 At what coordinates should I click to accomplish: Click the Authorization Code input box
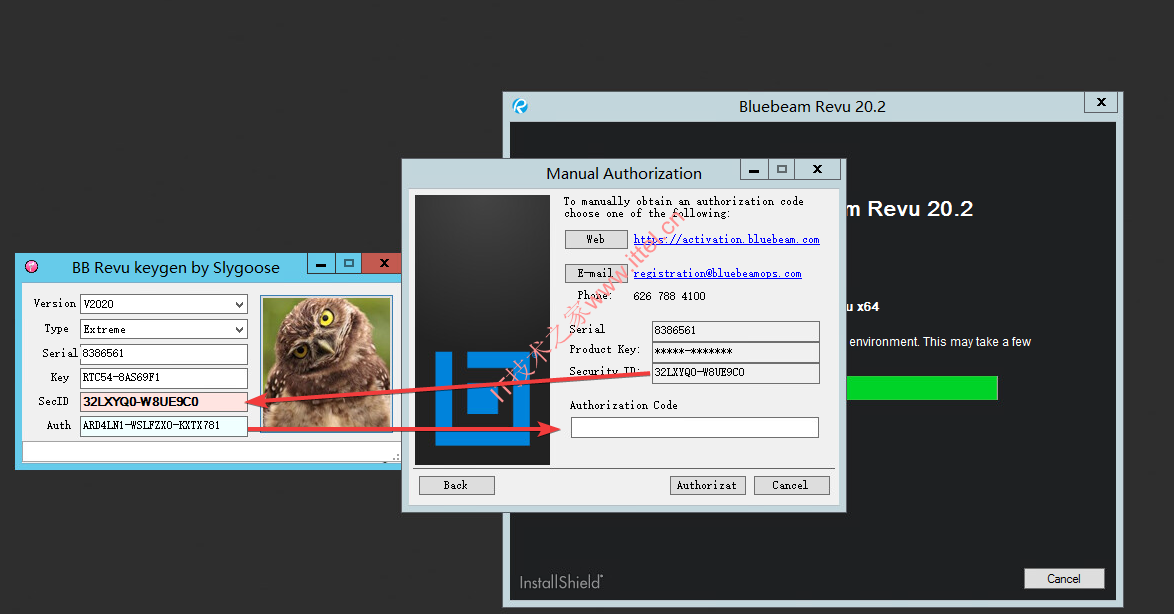[695, 428]
